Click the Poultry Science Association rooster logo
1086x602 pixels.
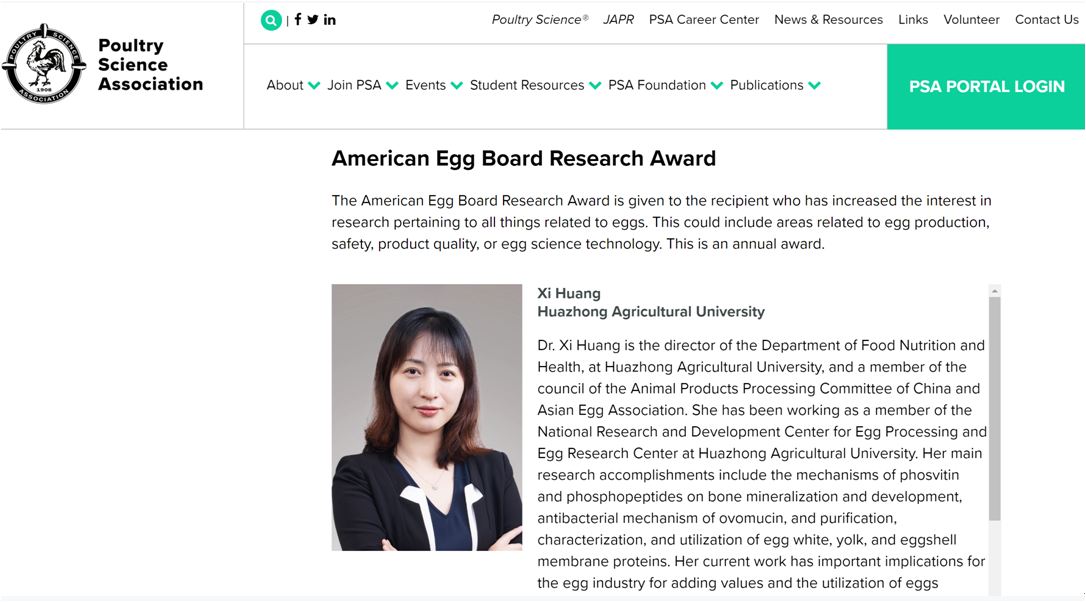pyautogui.click(x=44, y=65)
